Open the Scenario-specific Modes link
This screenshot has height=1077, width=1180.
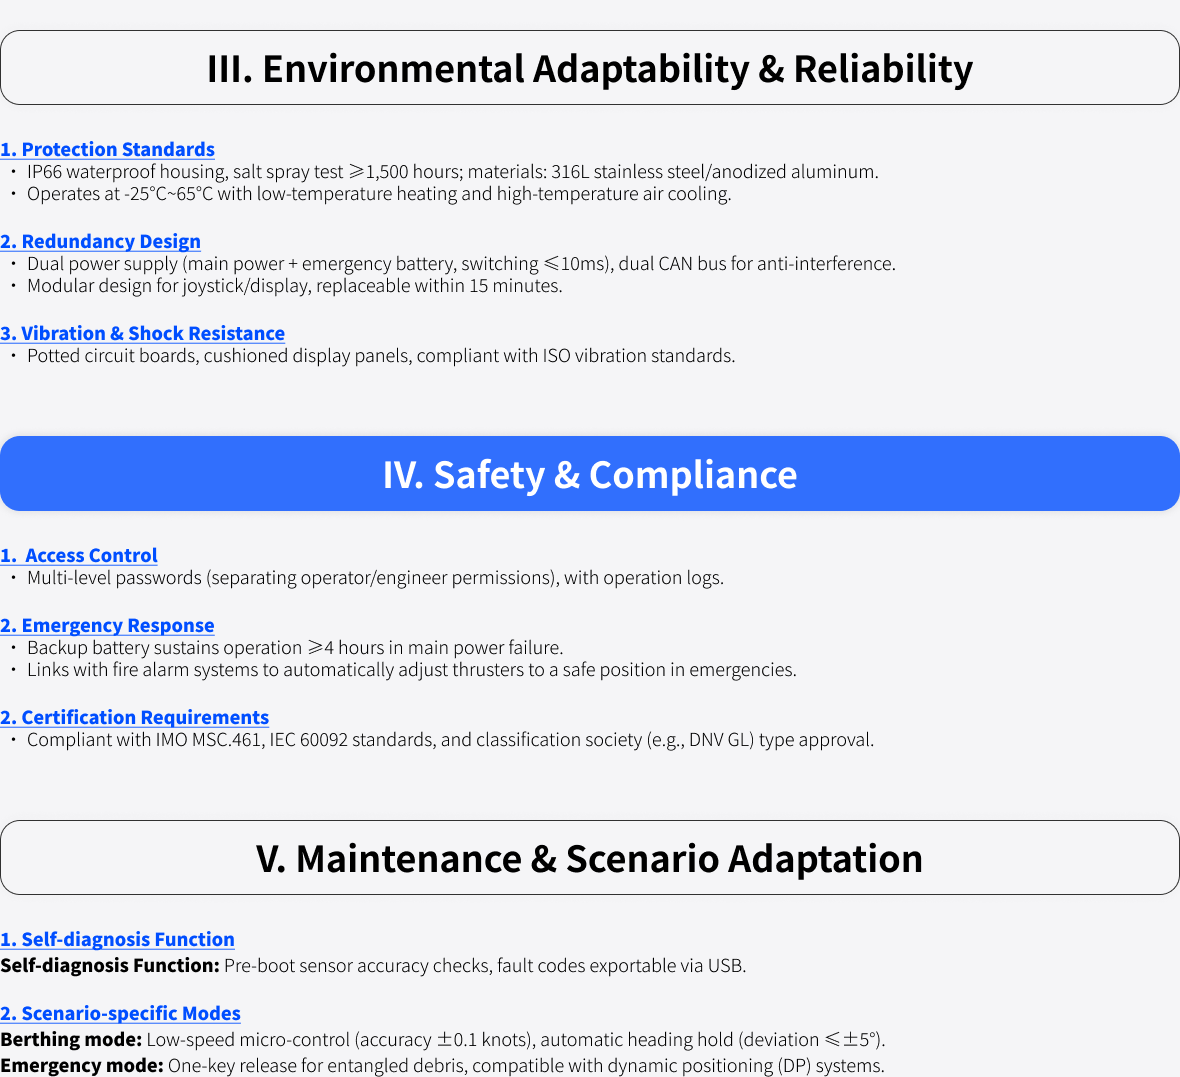tap(120, 1012)
